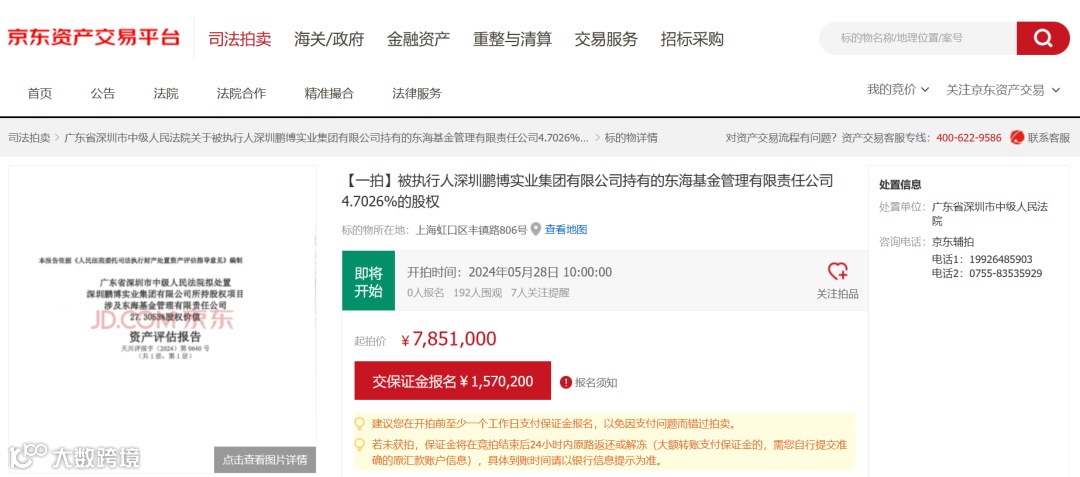The width and height of the screenshot is (1080, 477).
Task: Click 关注拍品 label
Action: coord(838,294)
